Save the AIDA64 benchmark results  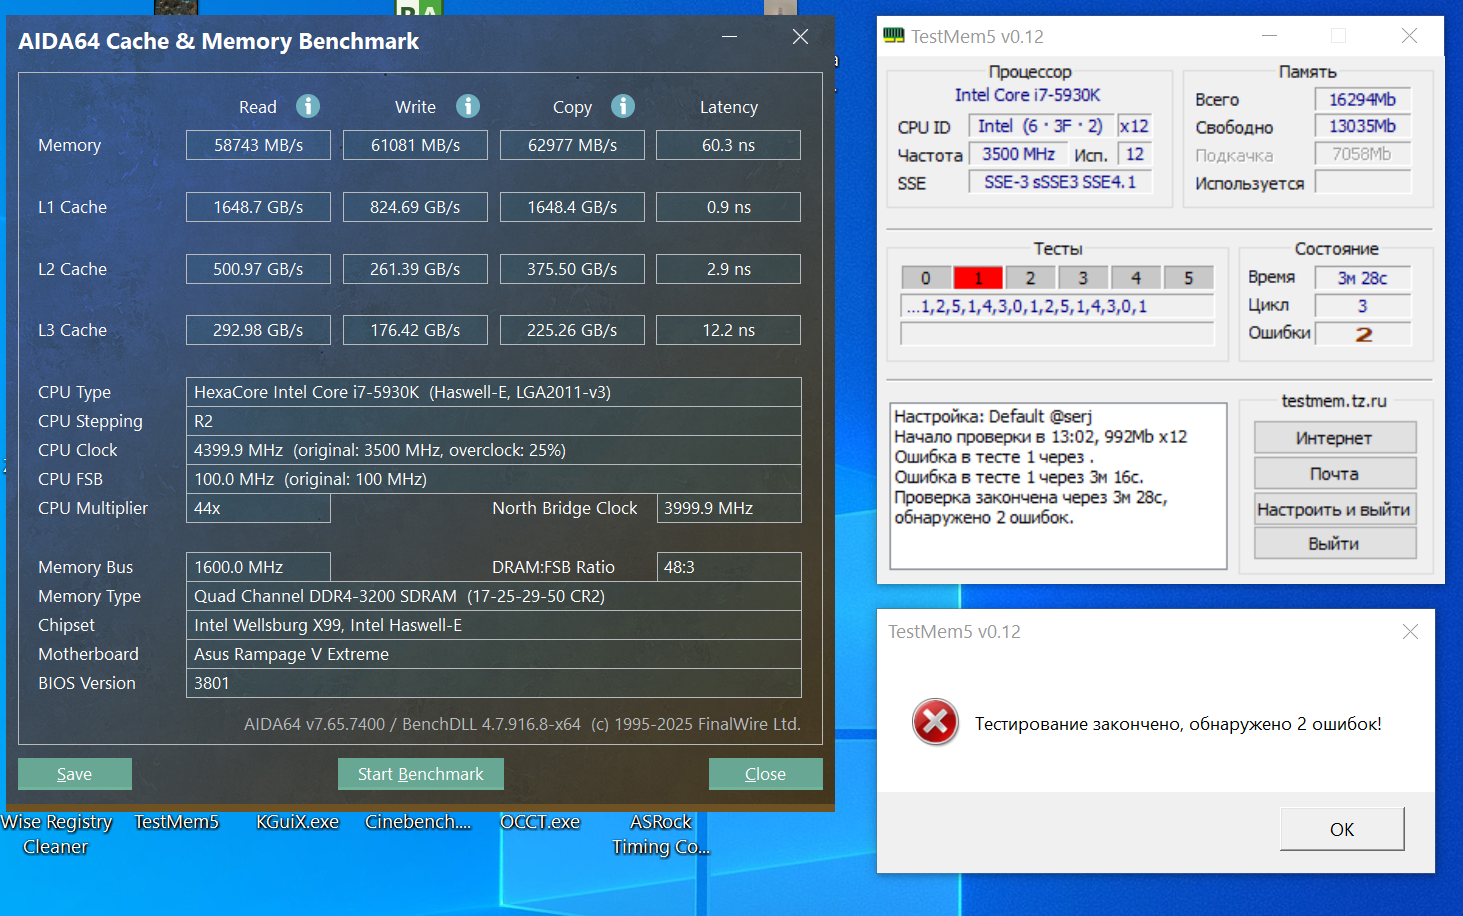(x=75, y=774)
